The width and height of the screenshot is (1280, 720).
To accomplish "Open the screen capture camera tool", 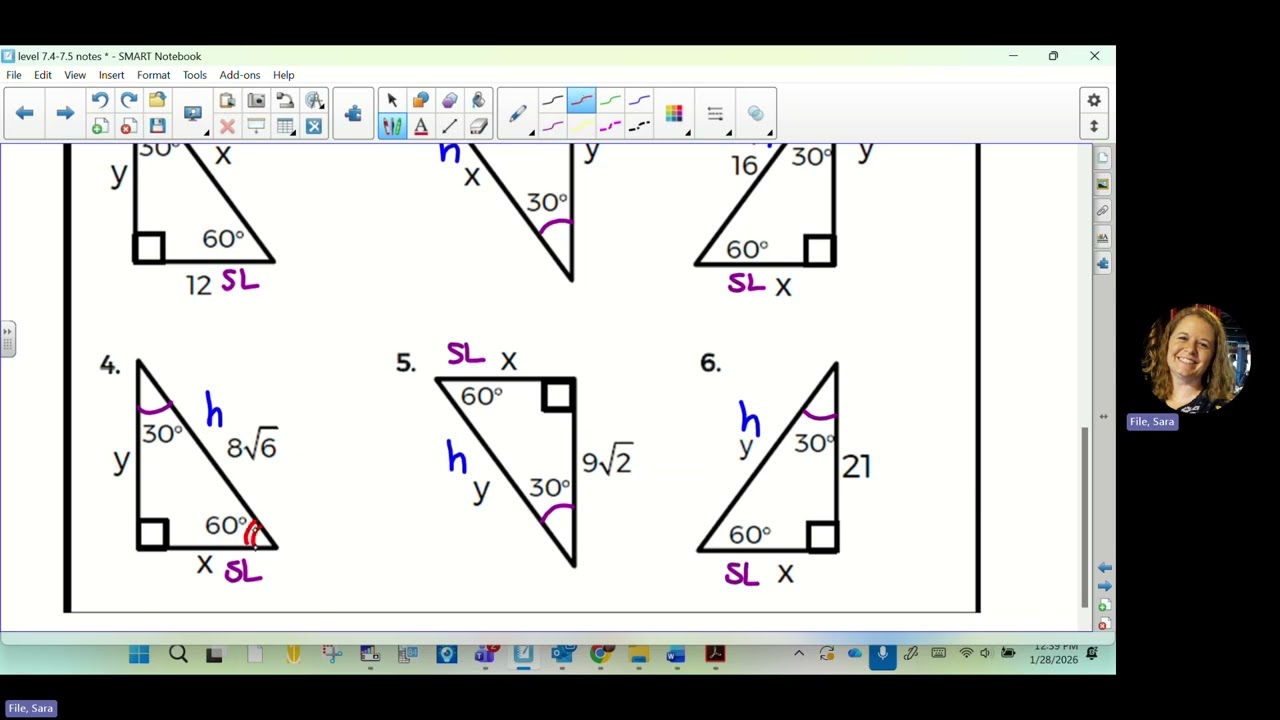I will pyautogui.click(x=256, y=100).
